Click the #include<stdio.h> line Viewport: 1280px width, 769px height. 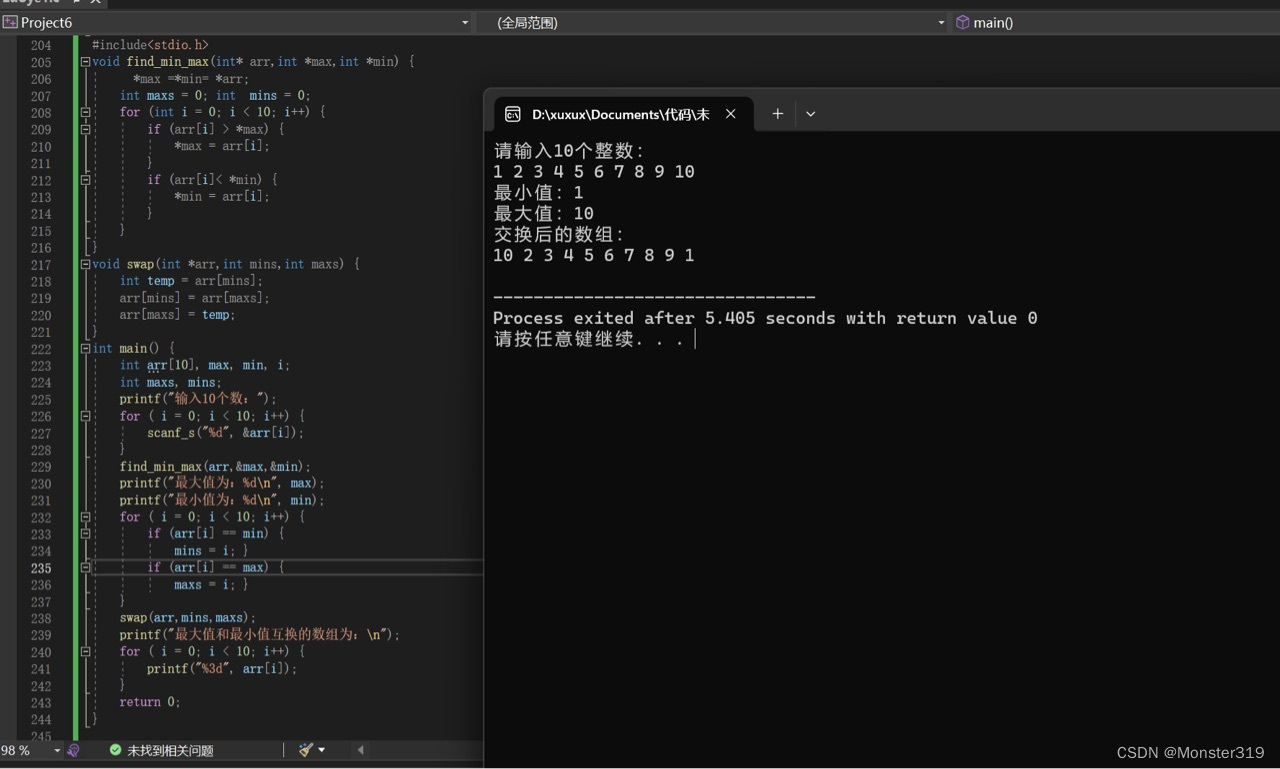click(x=150, y=45)
